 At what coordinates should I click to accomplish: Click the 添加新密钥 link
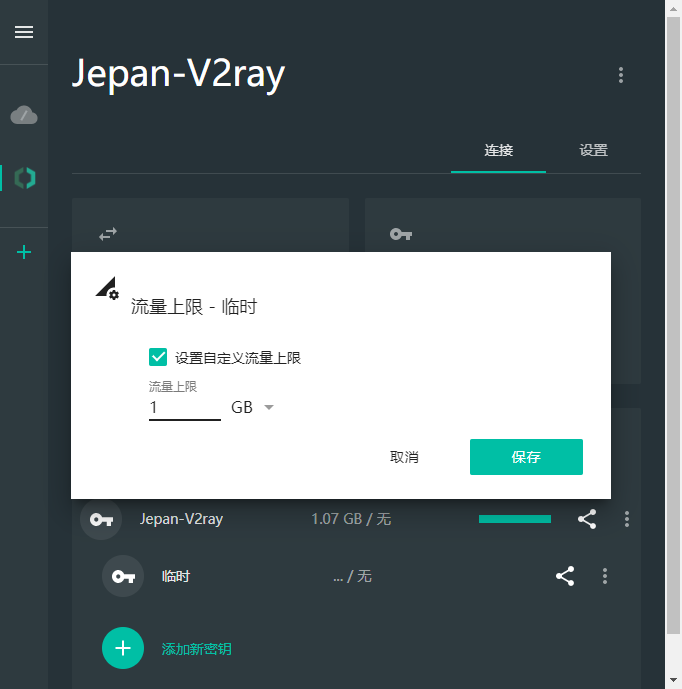[x=196, y=649]
